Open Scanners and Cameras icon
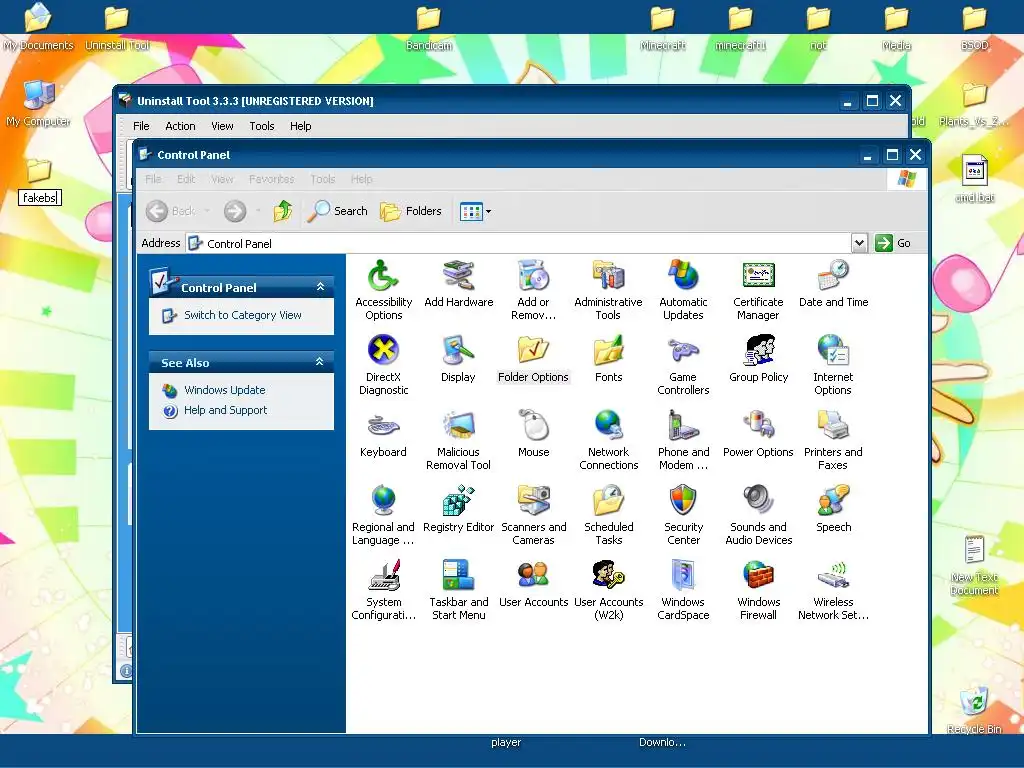The height and width of the screenshot is (768, 1024). [x=533, y=516]
